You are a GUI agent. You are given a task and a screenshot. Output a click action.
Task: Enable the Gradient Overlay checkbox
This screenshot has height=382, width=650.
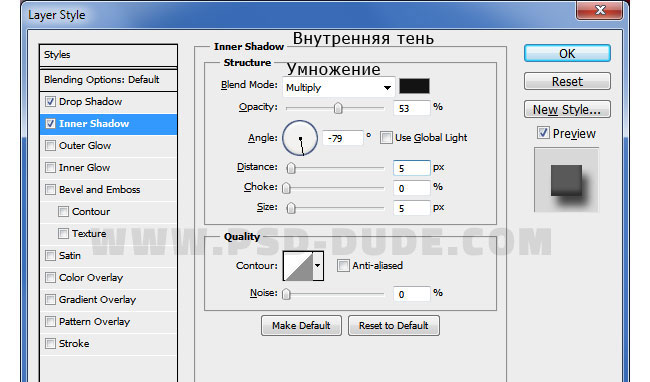tap(51, 299)
